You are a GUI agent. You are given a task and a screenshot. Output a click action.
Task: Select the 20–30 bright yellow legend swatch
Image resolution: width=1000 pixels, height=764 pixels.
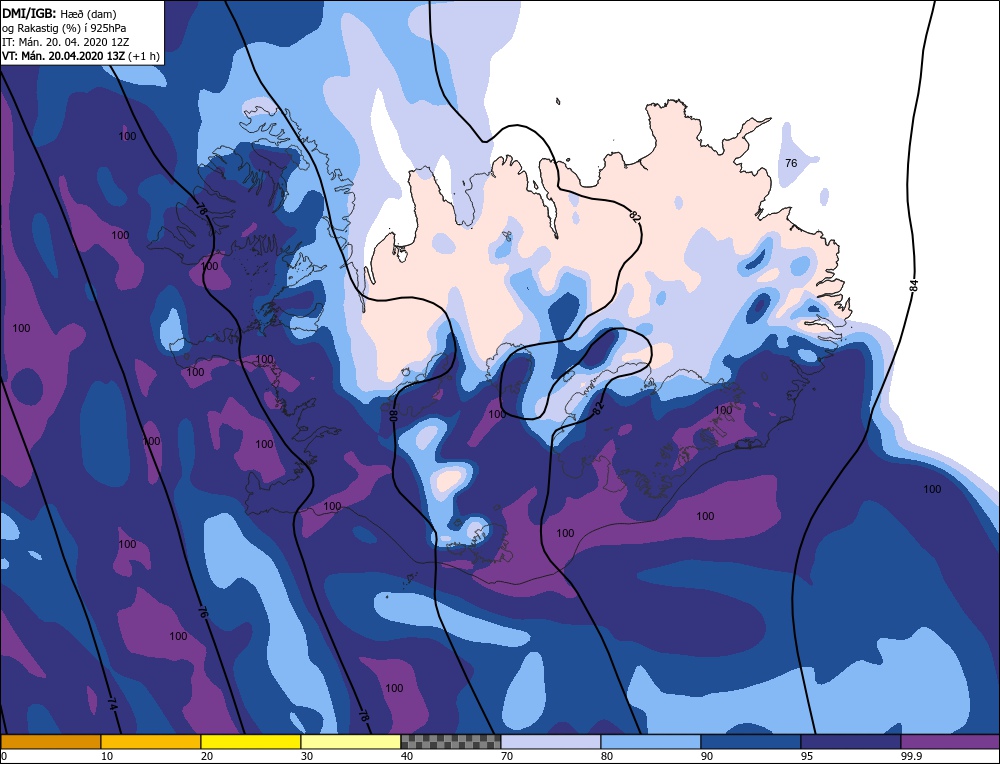click(251, 742)
